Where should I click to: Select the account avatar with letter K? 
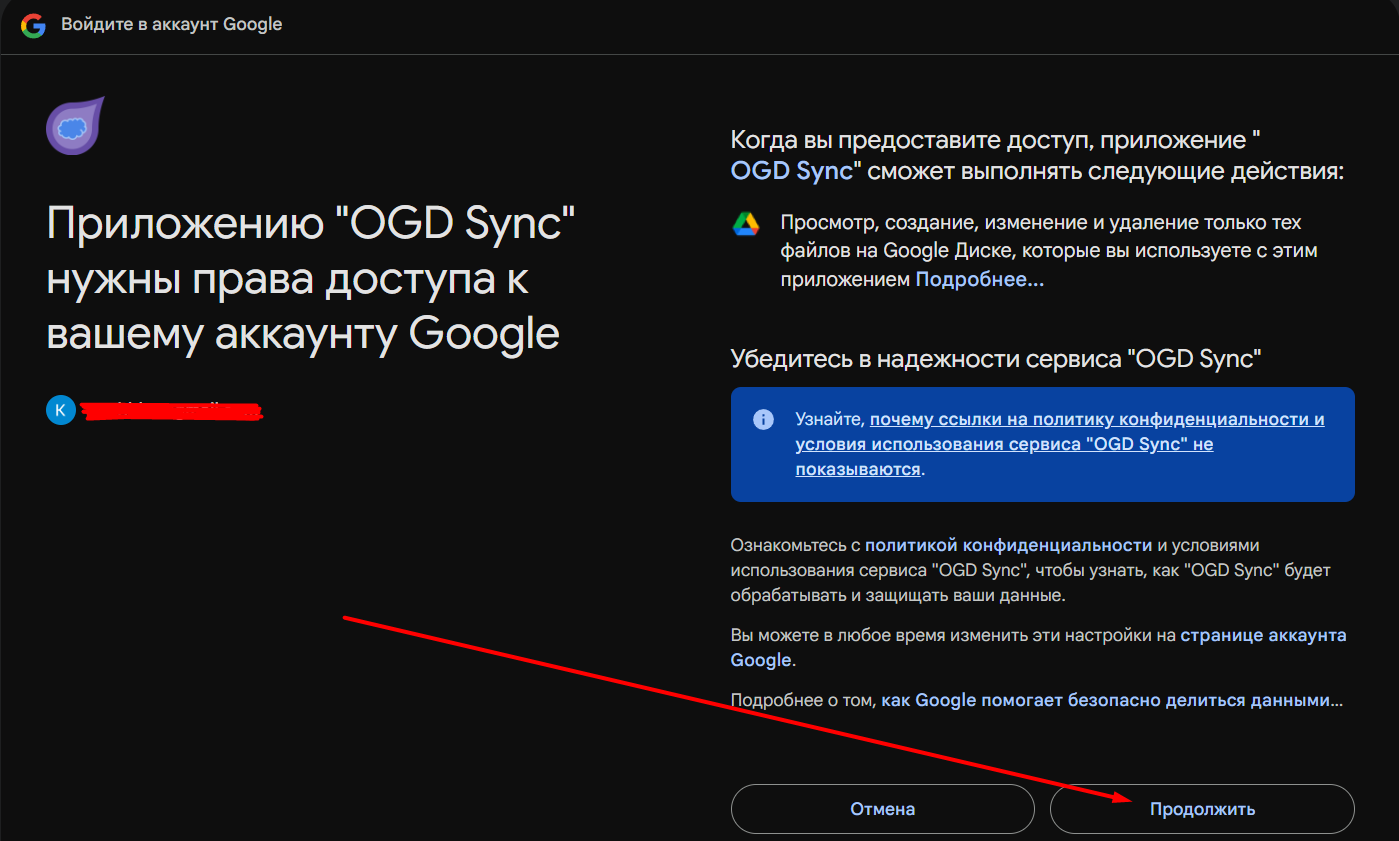[x=60, y=410]
